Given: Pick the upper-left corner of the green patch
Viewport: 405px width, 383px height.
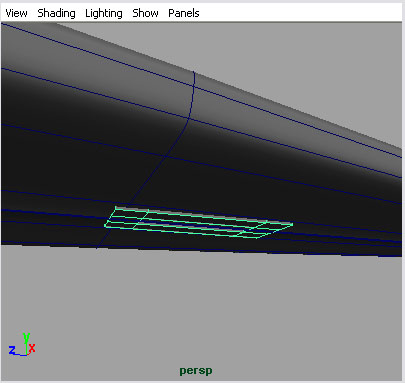Looking at the screenshot, I should (x=116, y=207).
